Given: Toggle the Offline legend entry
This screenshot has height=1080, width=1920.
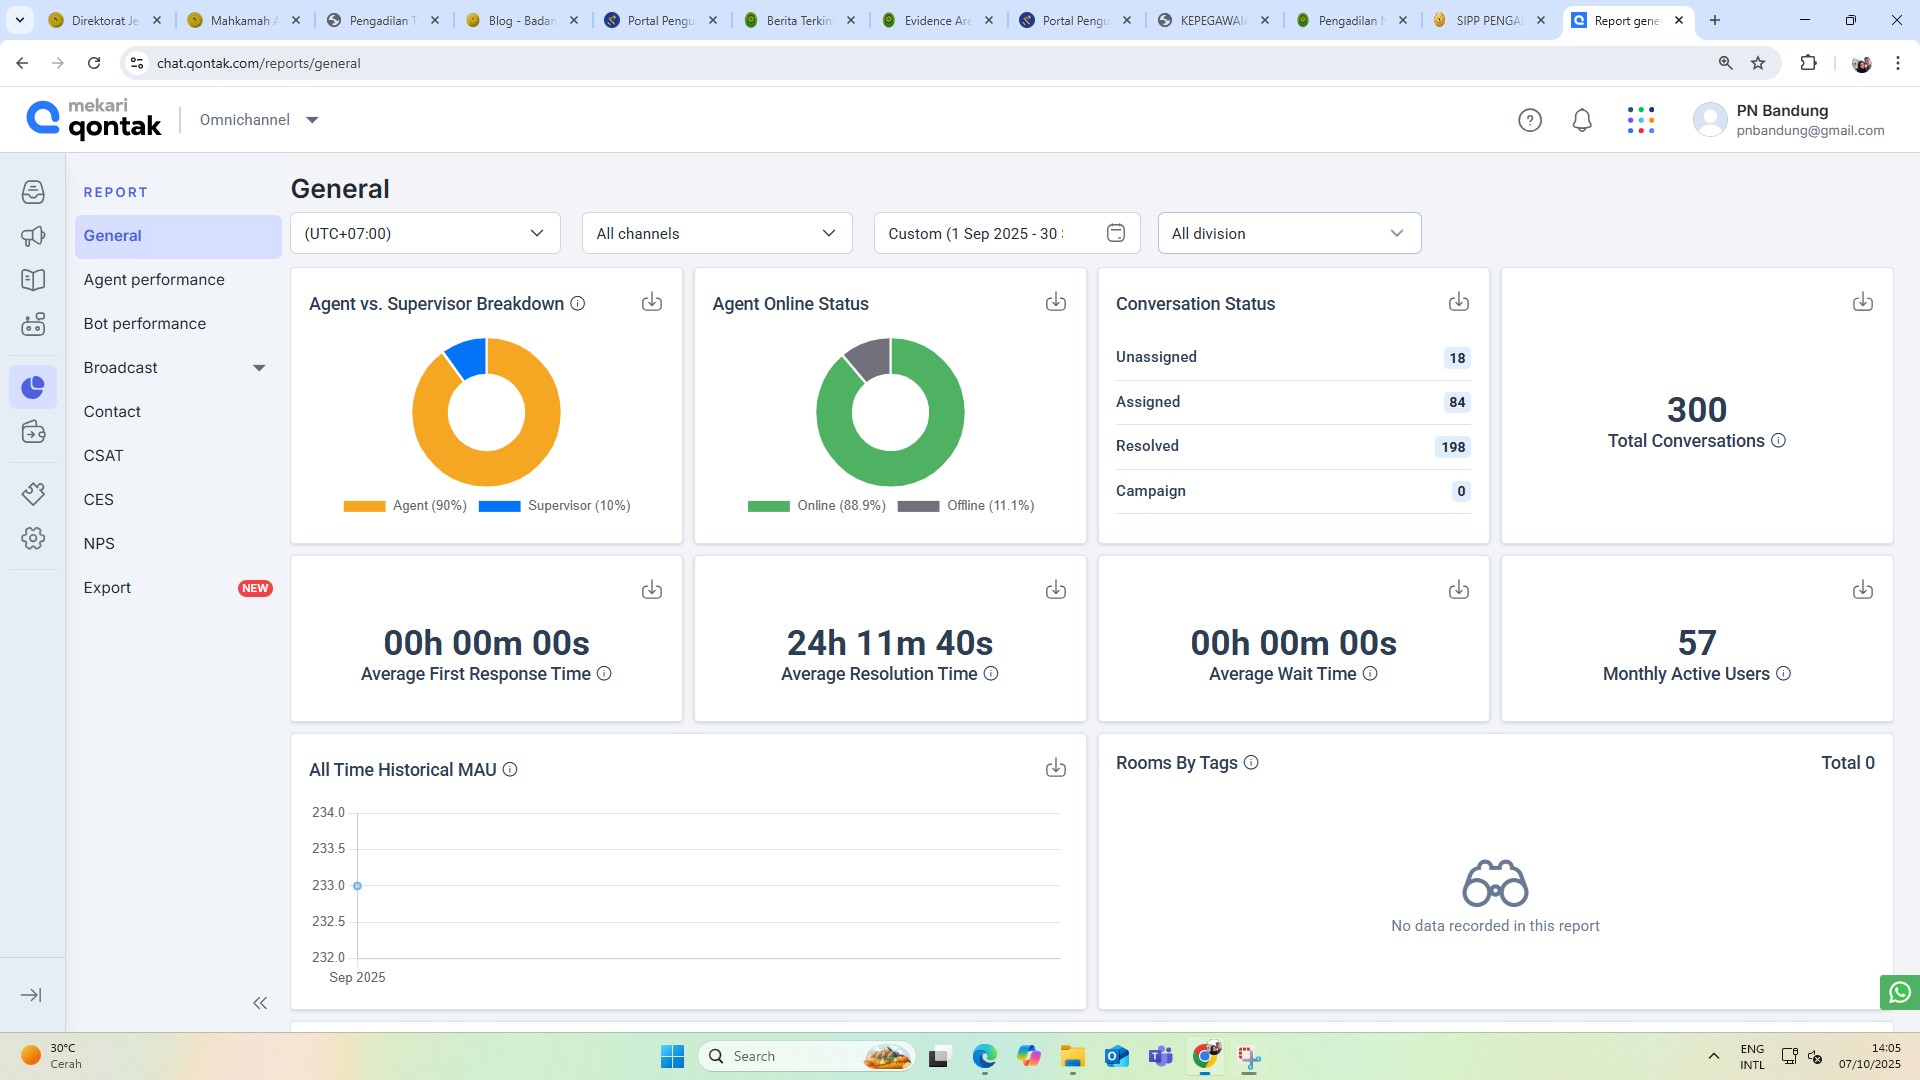Looking at the screenshot, I should [x=965, y=506].
